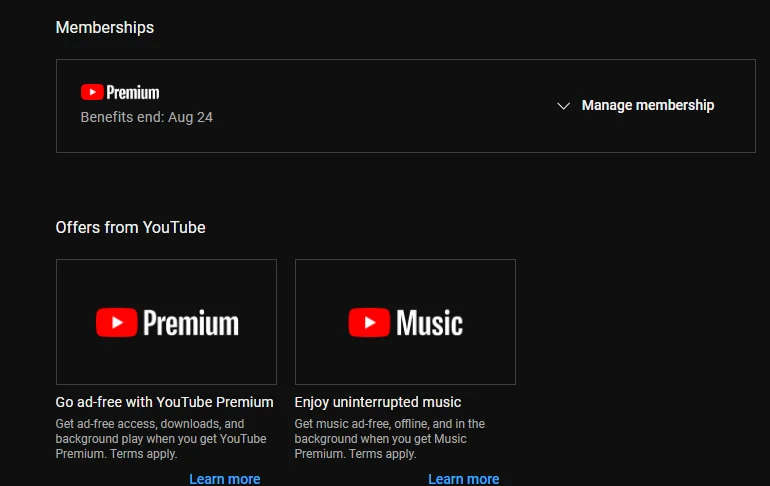Select 'Enjoy uninterrupted music' heading
The height and width of the screenshot is (486, 770).
click(x=378, y=402)
